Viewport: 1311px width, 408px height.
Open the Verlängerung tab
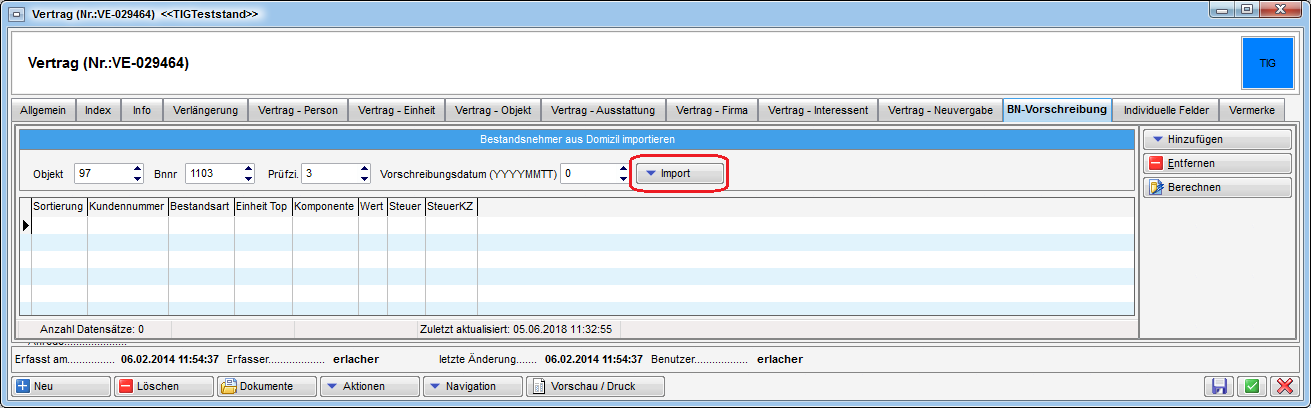[205, 110]
